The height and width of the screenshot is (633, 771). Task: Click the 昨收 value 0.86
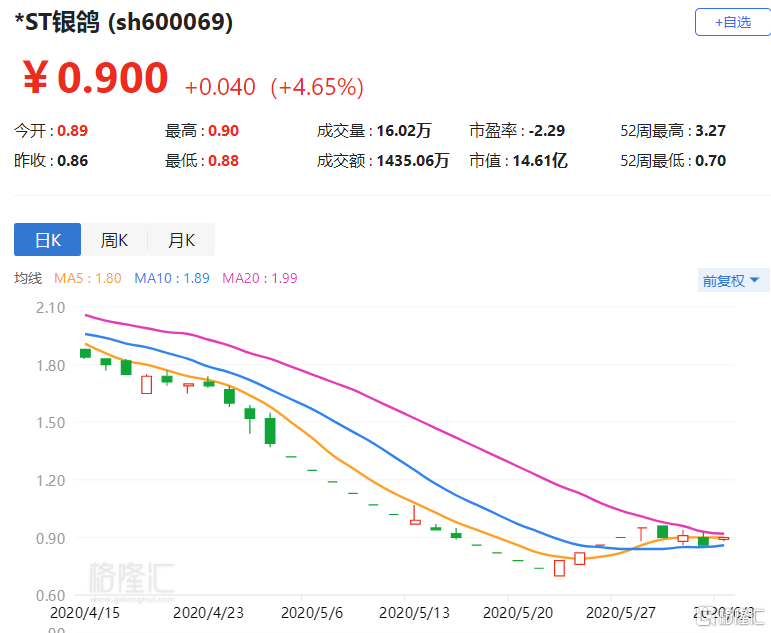pyautogui.click(x=72, y=161)
